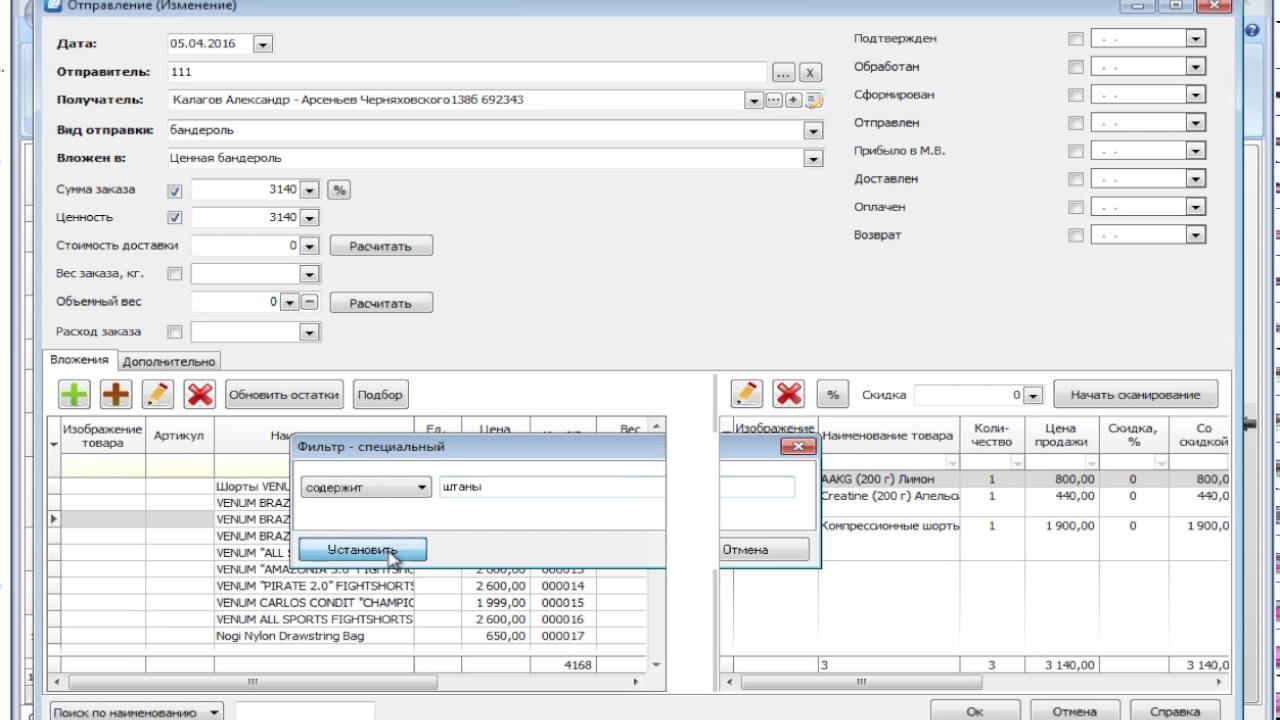This screenshot has height=720, width=1280.
Task: Click the edit recipient card icon after Получатель
Action: tap(814, 101)
